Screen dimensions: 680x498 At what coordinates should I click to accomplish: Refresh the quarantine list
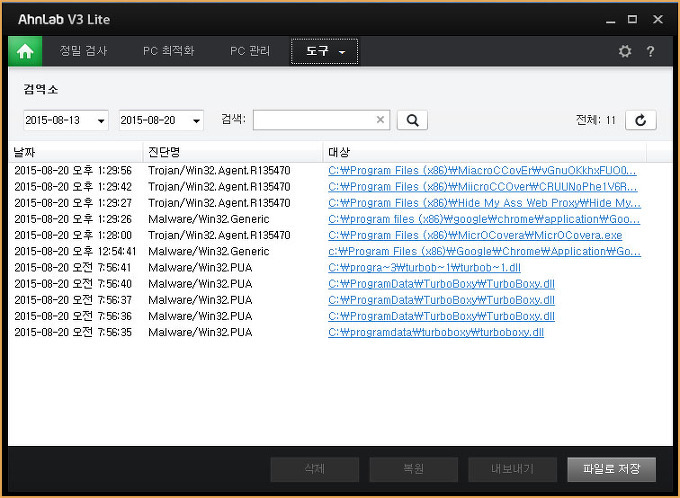pyautogui.click(x=641, y=120)
